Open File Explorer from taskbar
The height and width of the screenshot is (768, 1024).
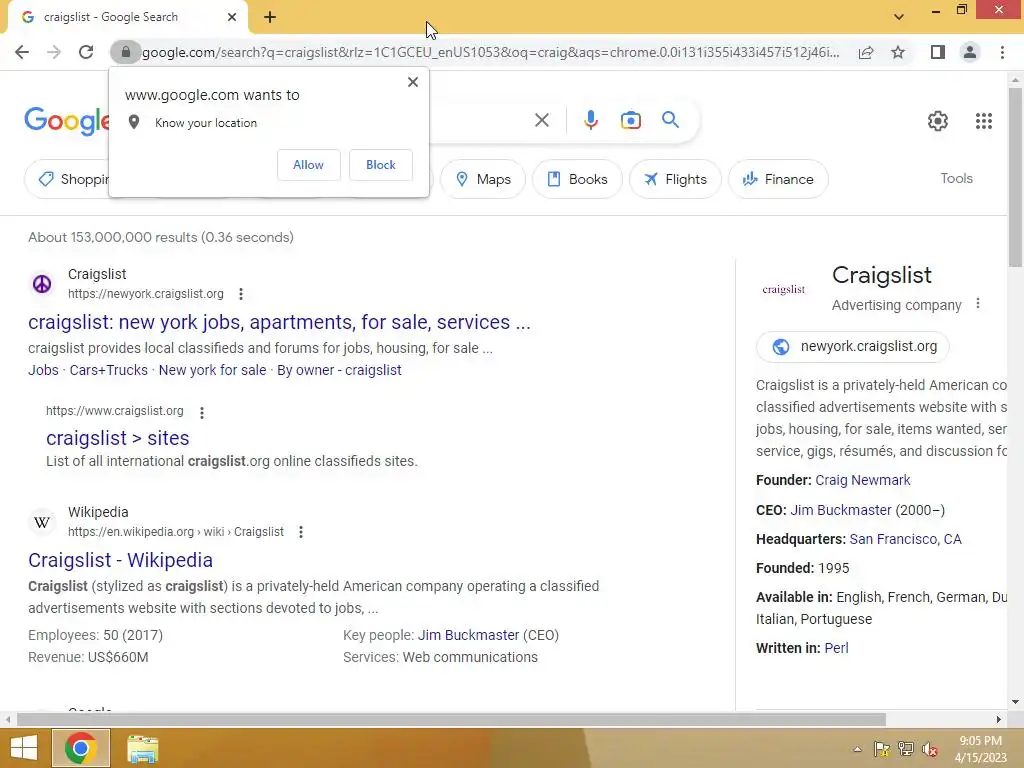(x=142, y=749)
